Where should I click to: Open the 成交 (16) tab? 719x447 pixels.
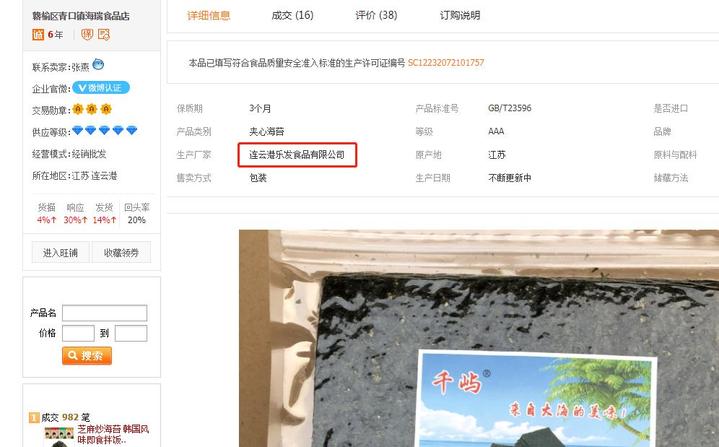(x=293, y=16)
